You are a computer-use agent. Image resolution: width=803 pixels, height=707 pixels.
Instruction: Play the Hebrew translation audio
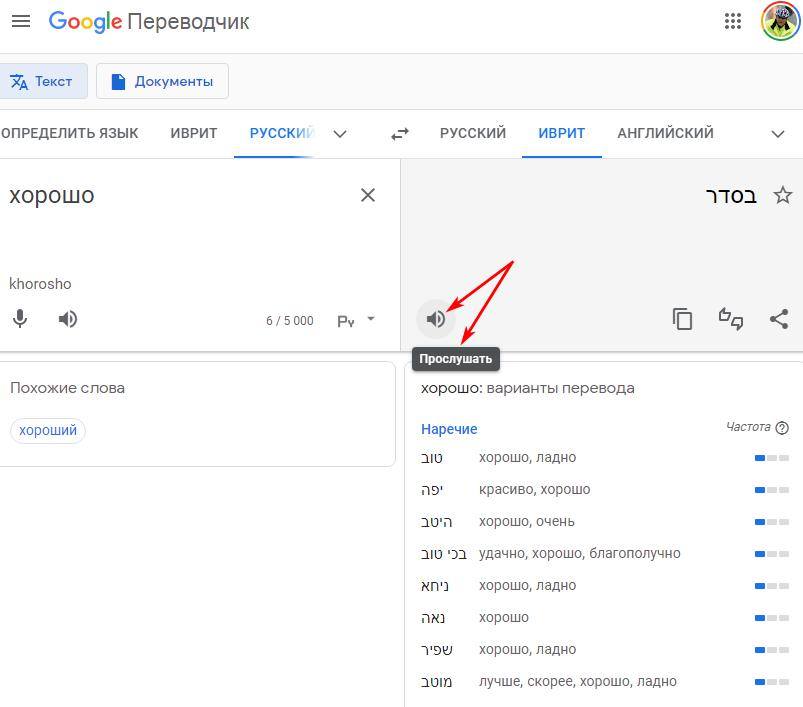[x=435, y=319]
